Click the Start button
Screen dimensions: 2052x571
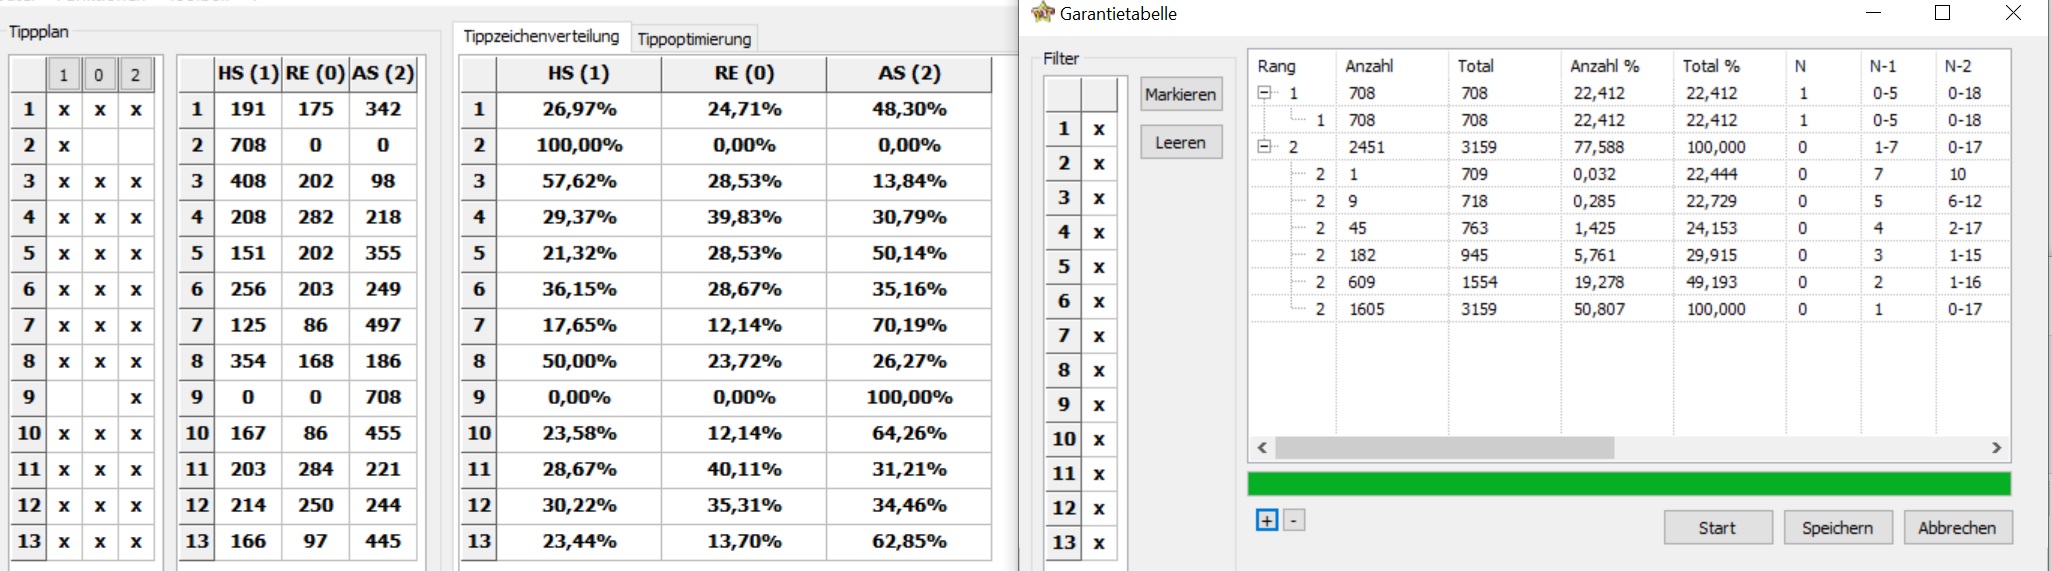coord(1717,527)
